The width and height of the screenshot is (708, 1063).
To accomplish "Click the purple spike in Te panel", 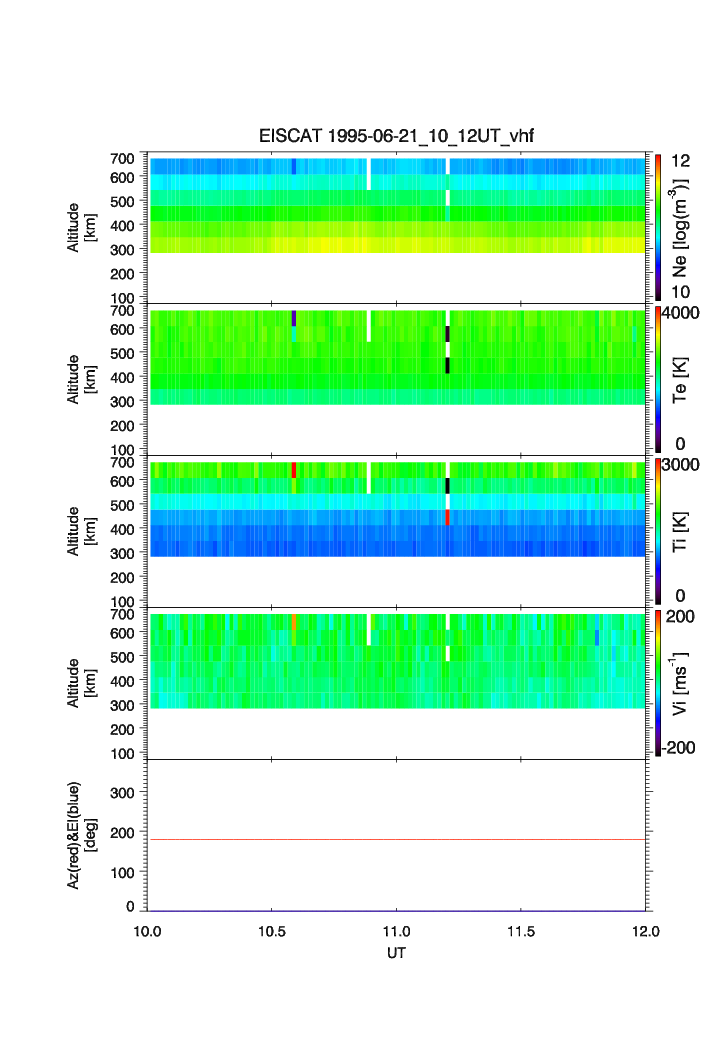I will [x=293, y=318].
